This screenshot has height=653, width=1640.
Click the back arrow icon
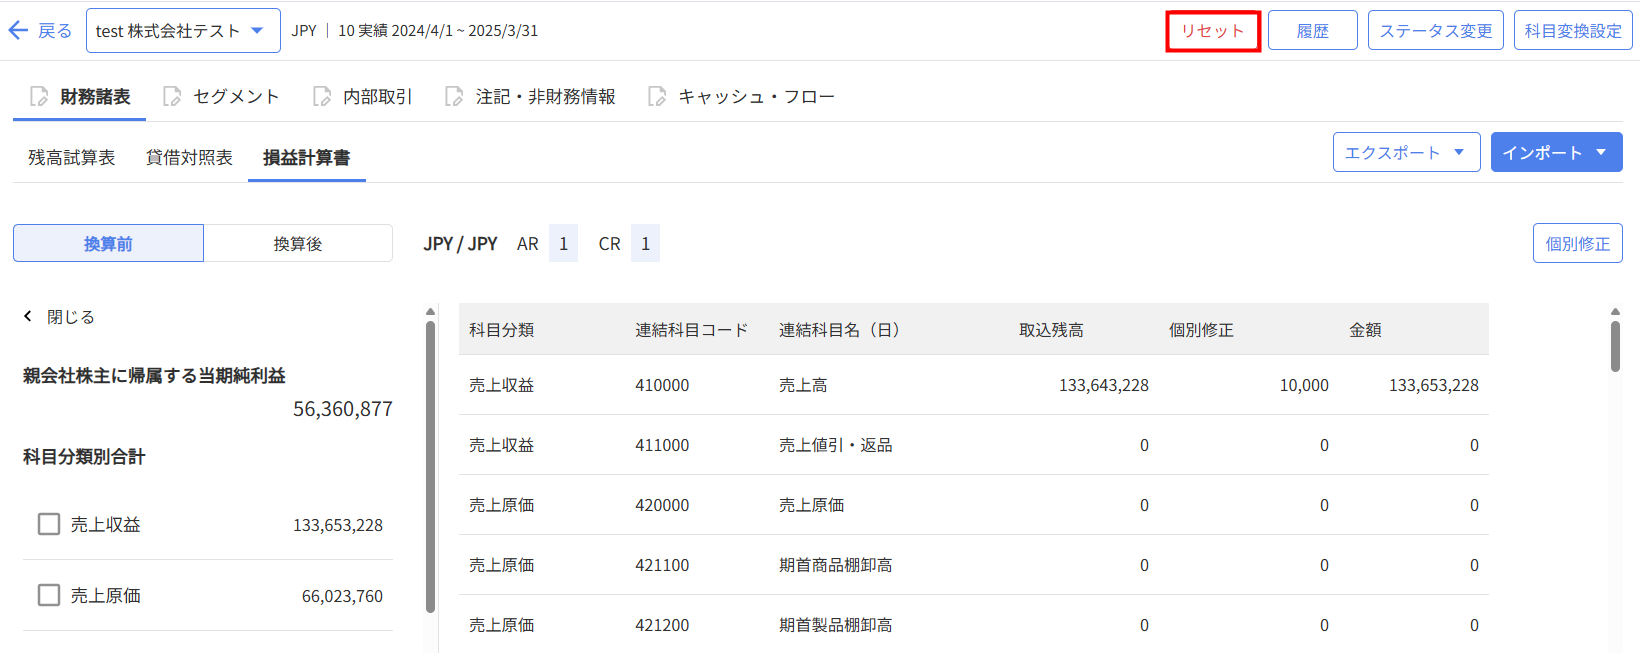(18, 31)
